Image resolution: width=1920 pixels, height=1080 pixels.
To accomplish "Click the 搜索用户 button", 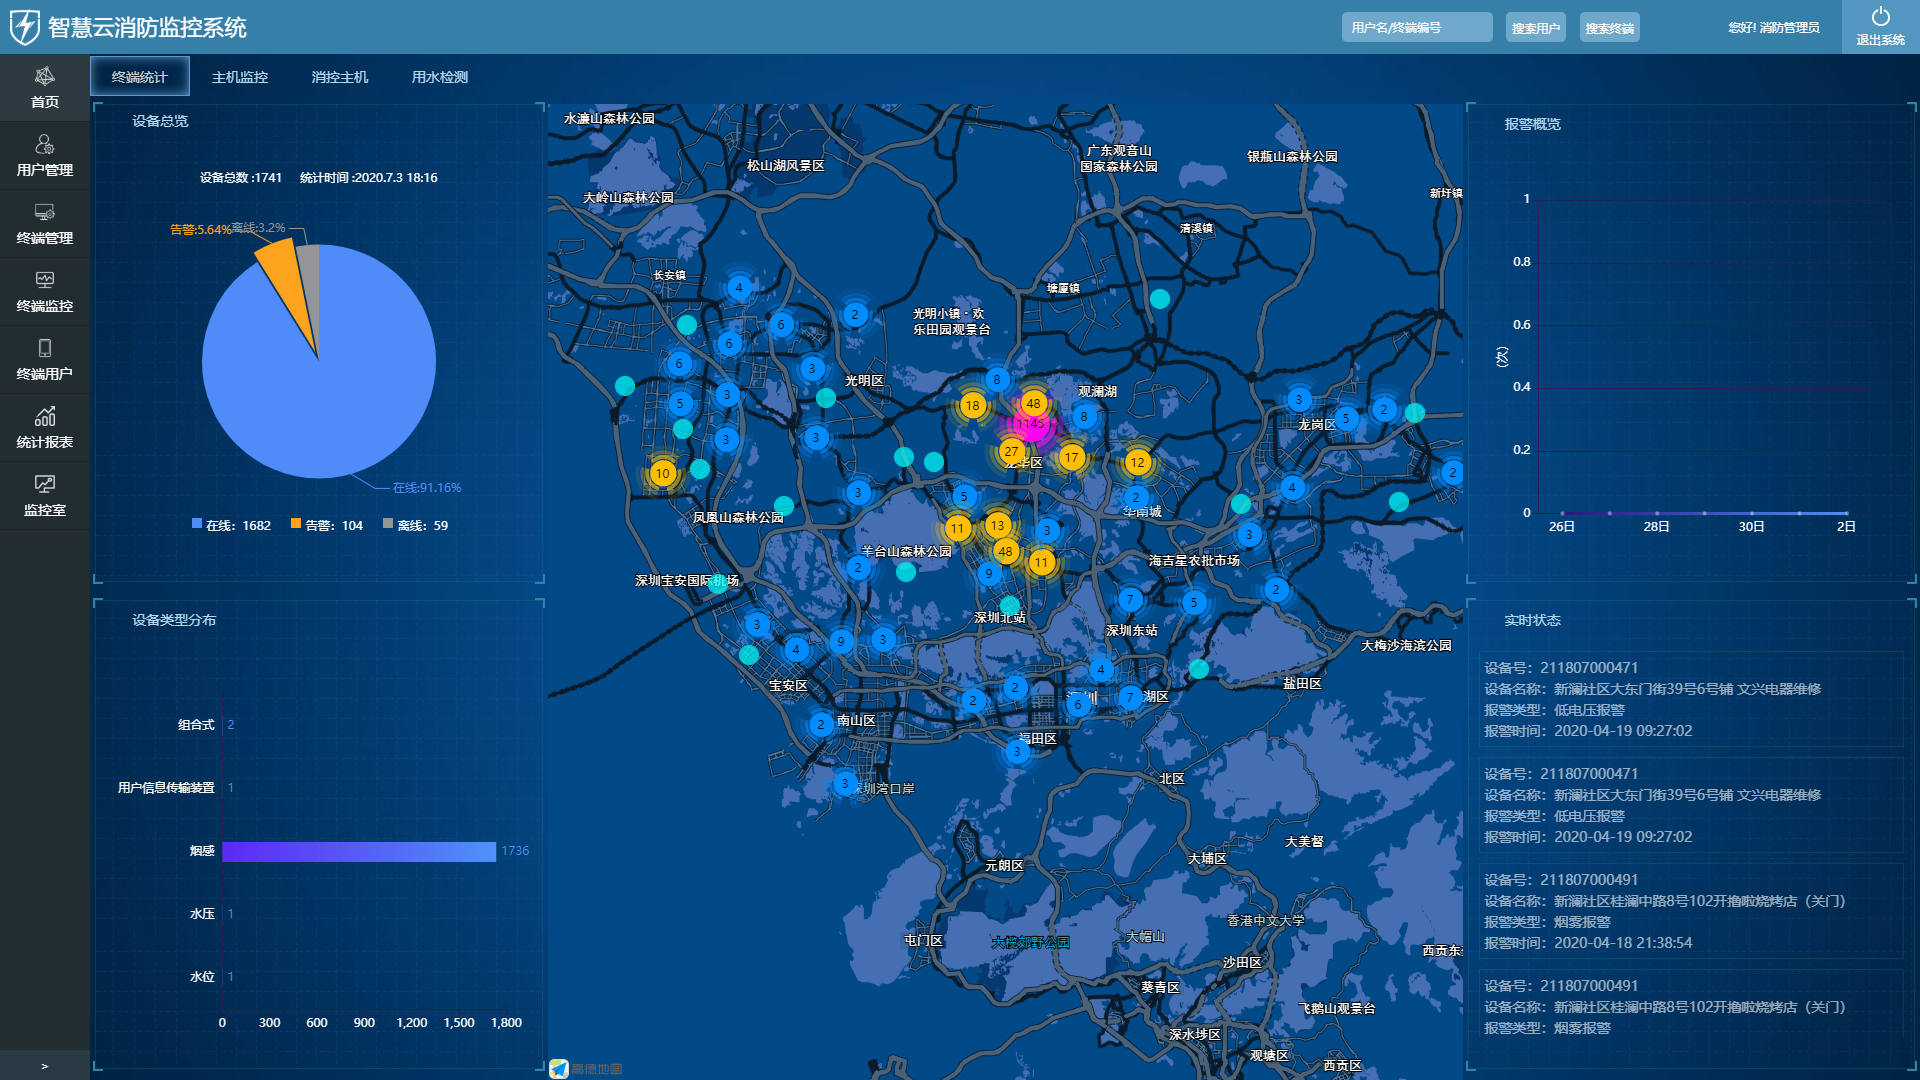I will click(1535, 28).
